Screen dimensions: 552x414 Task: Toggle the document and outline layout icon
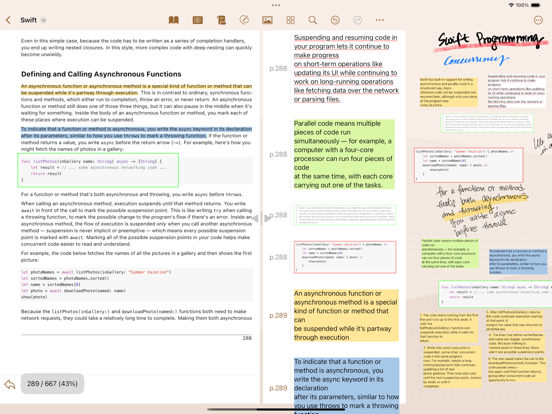point(198,20)
